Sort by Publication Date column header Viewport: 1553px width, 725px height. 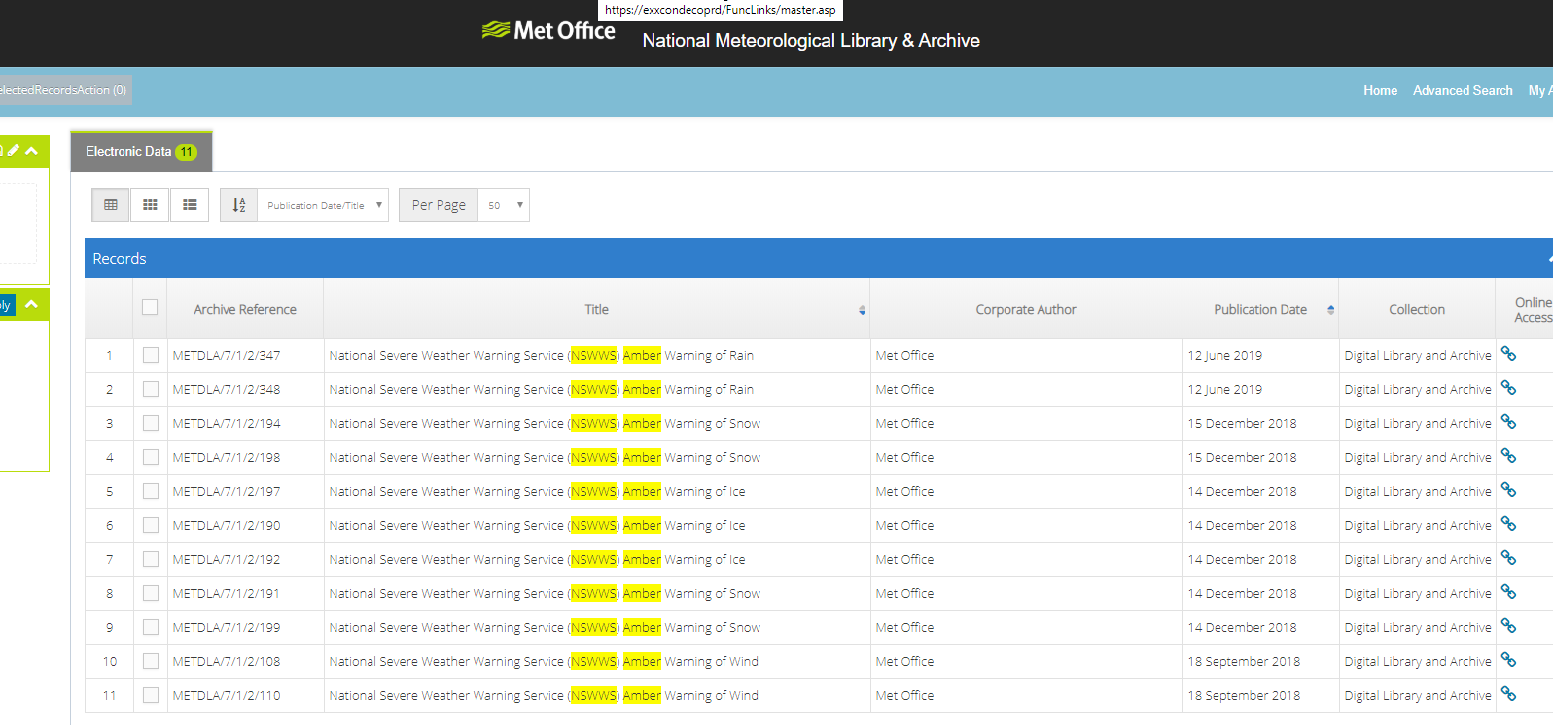1260,310
